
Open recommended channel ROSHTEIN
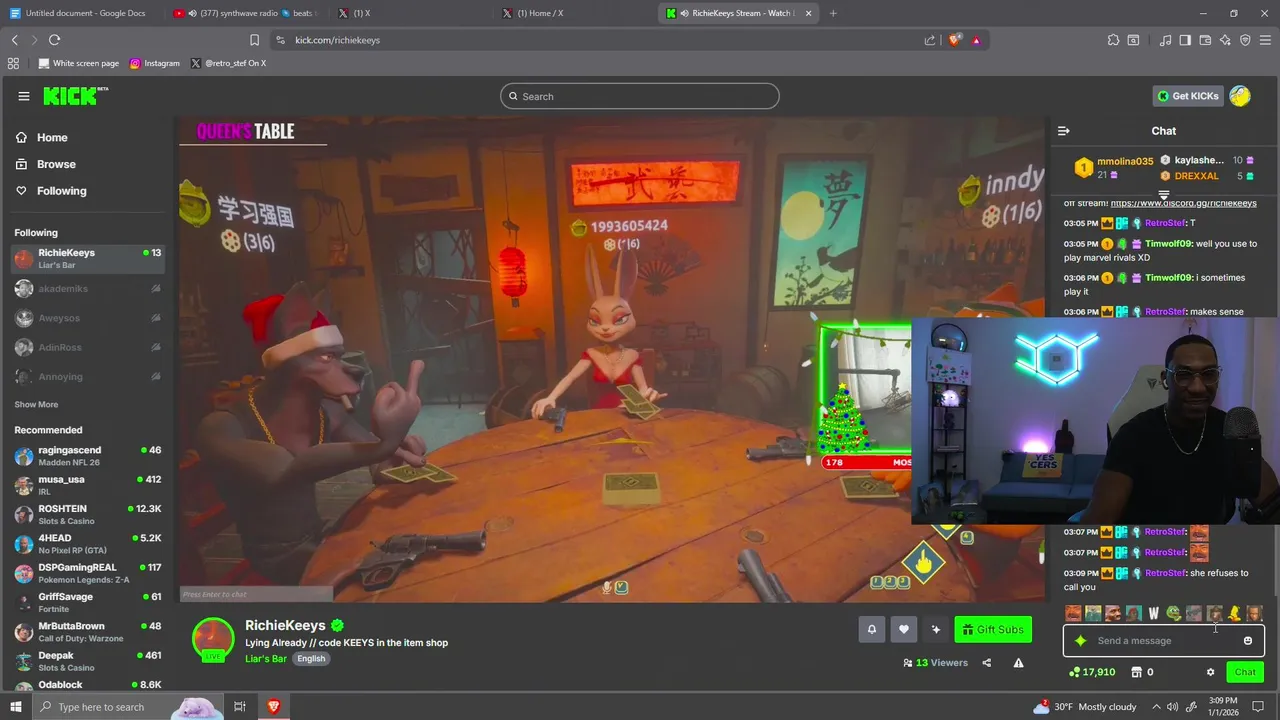pos(88,514)
